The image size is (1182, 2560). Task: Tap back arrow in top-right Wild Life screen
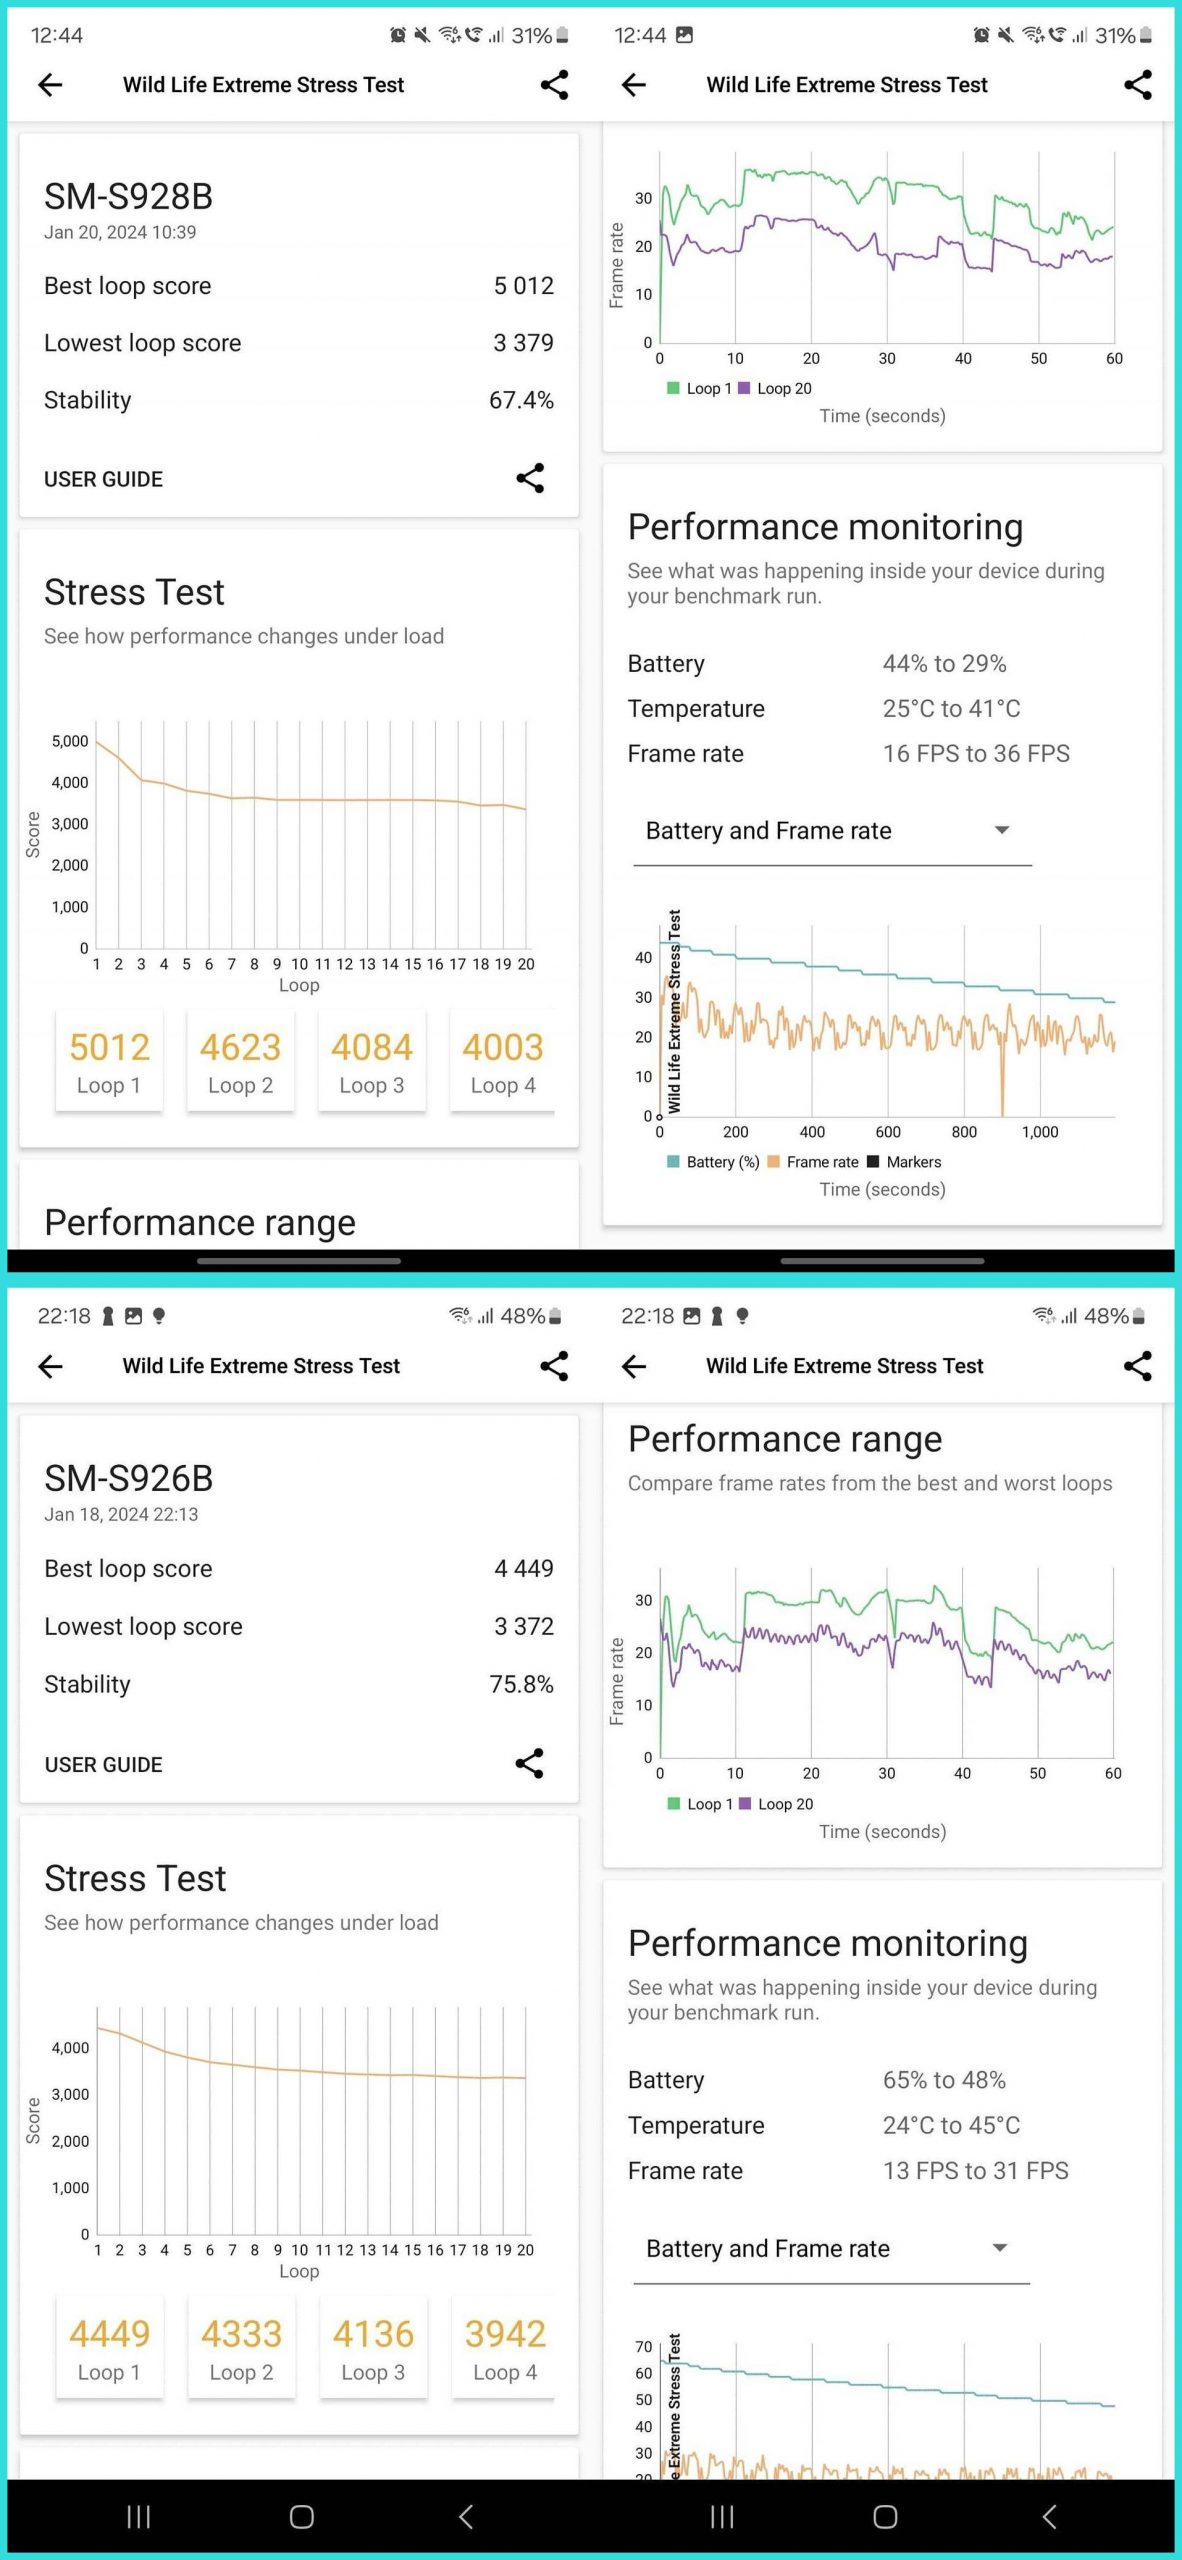pyautogui.click(x=634, y=85)
